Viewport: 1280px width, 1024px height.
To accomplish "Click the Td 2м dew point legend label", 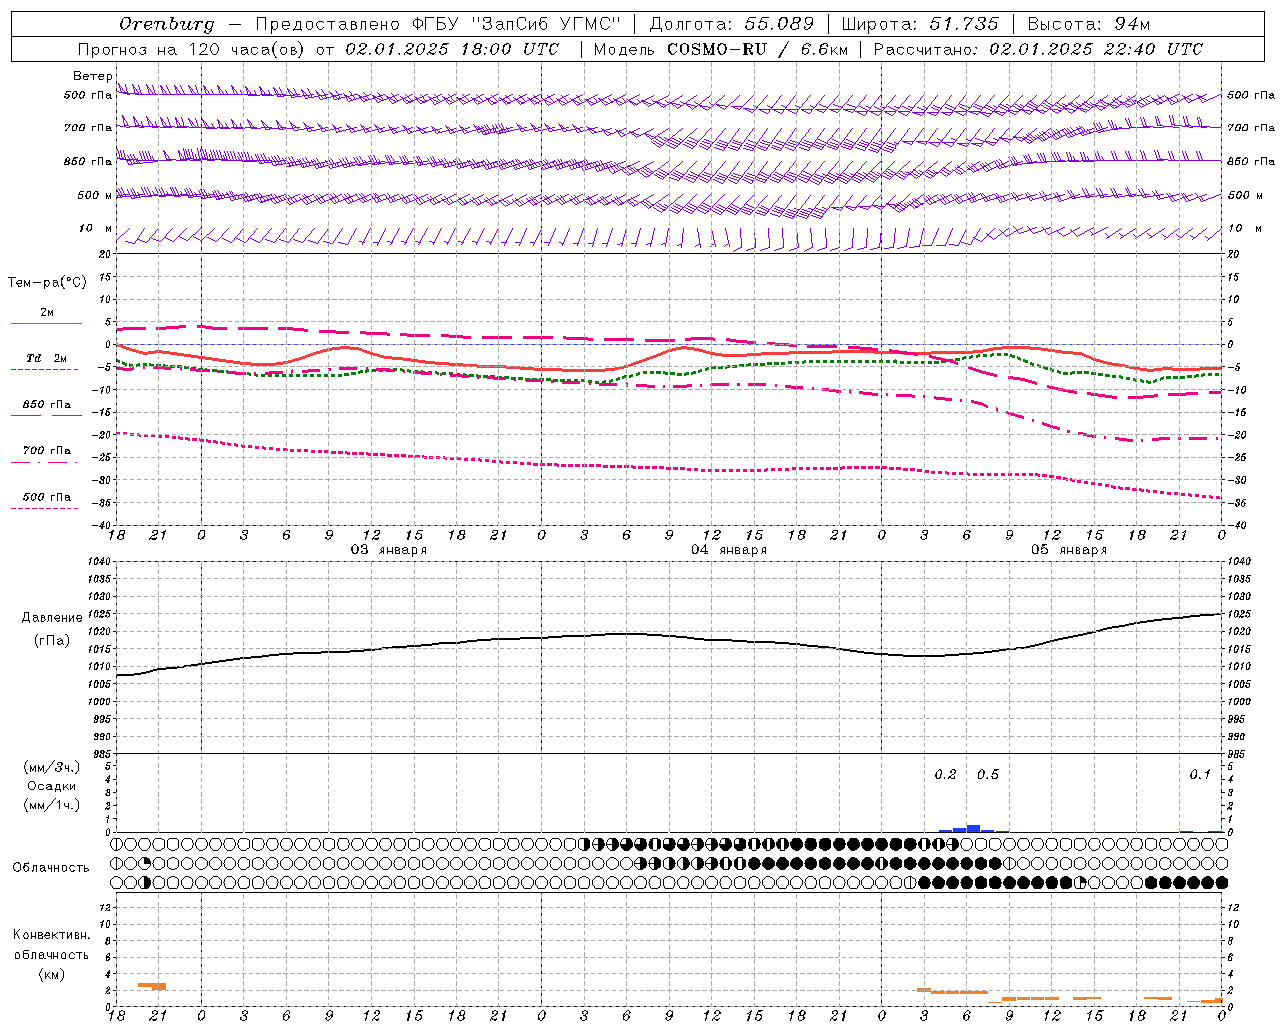I will (x=47, y=358).
